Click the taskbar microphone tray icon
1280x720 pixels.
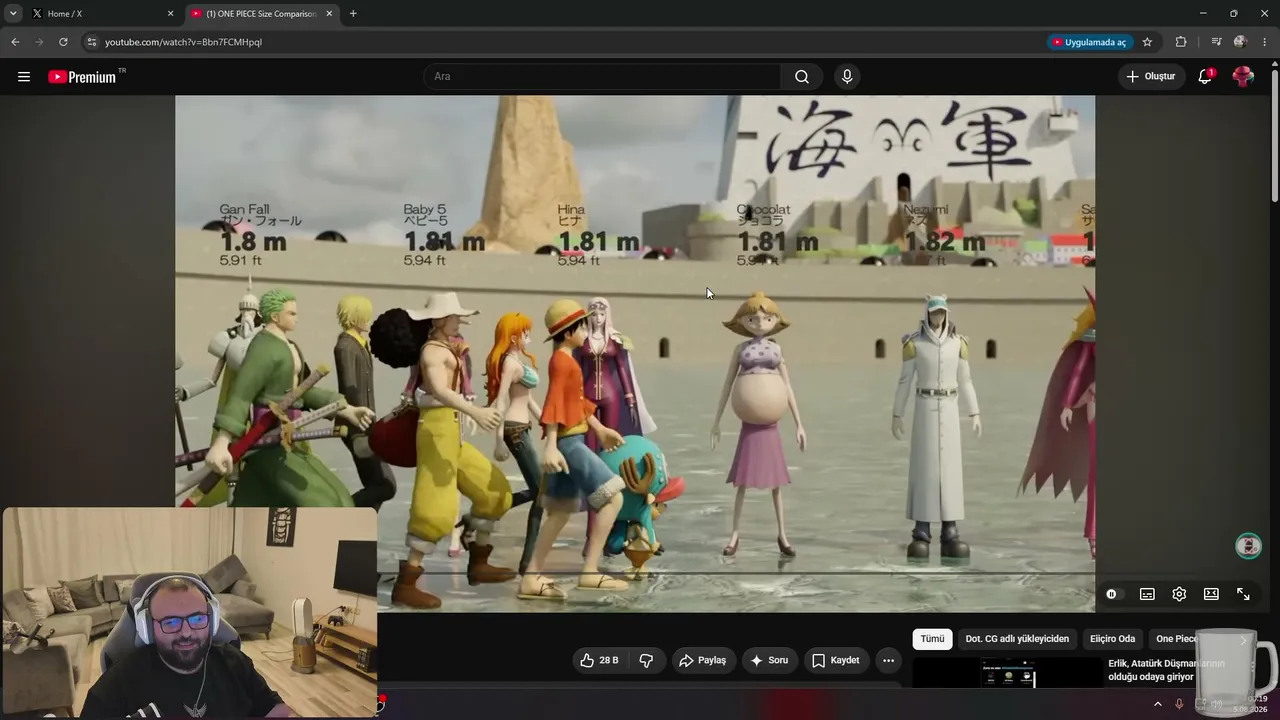pyautogui.click(x=1179, y=704)
